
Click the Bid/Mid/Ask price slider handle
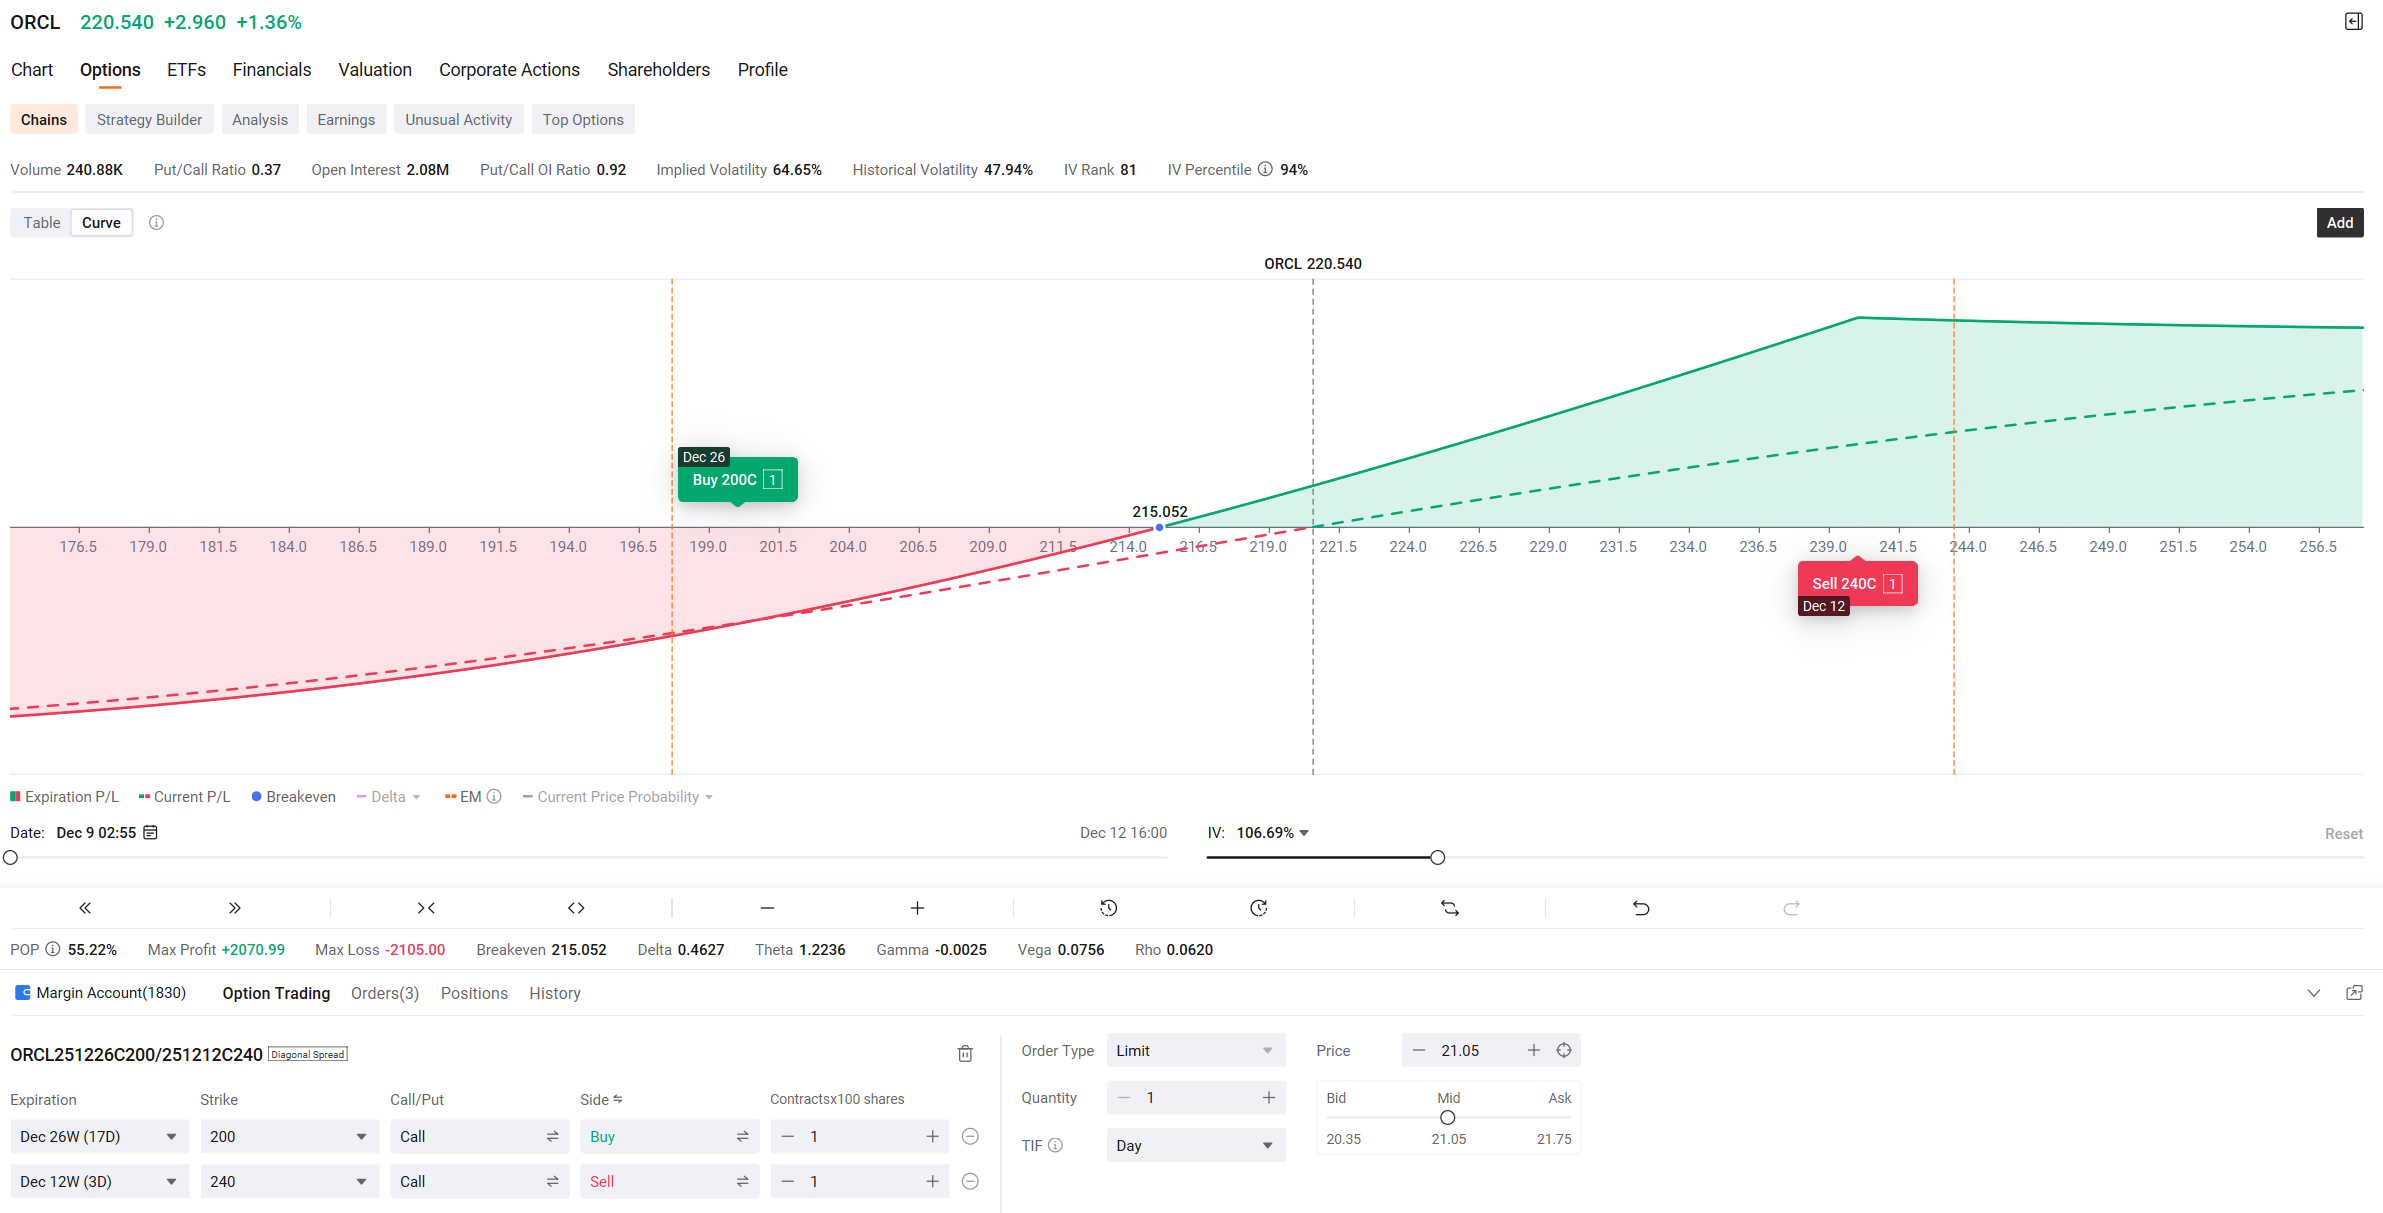tap(1447, 1118)
